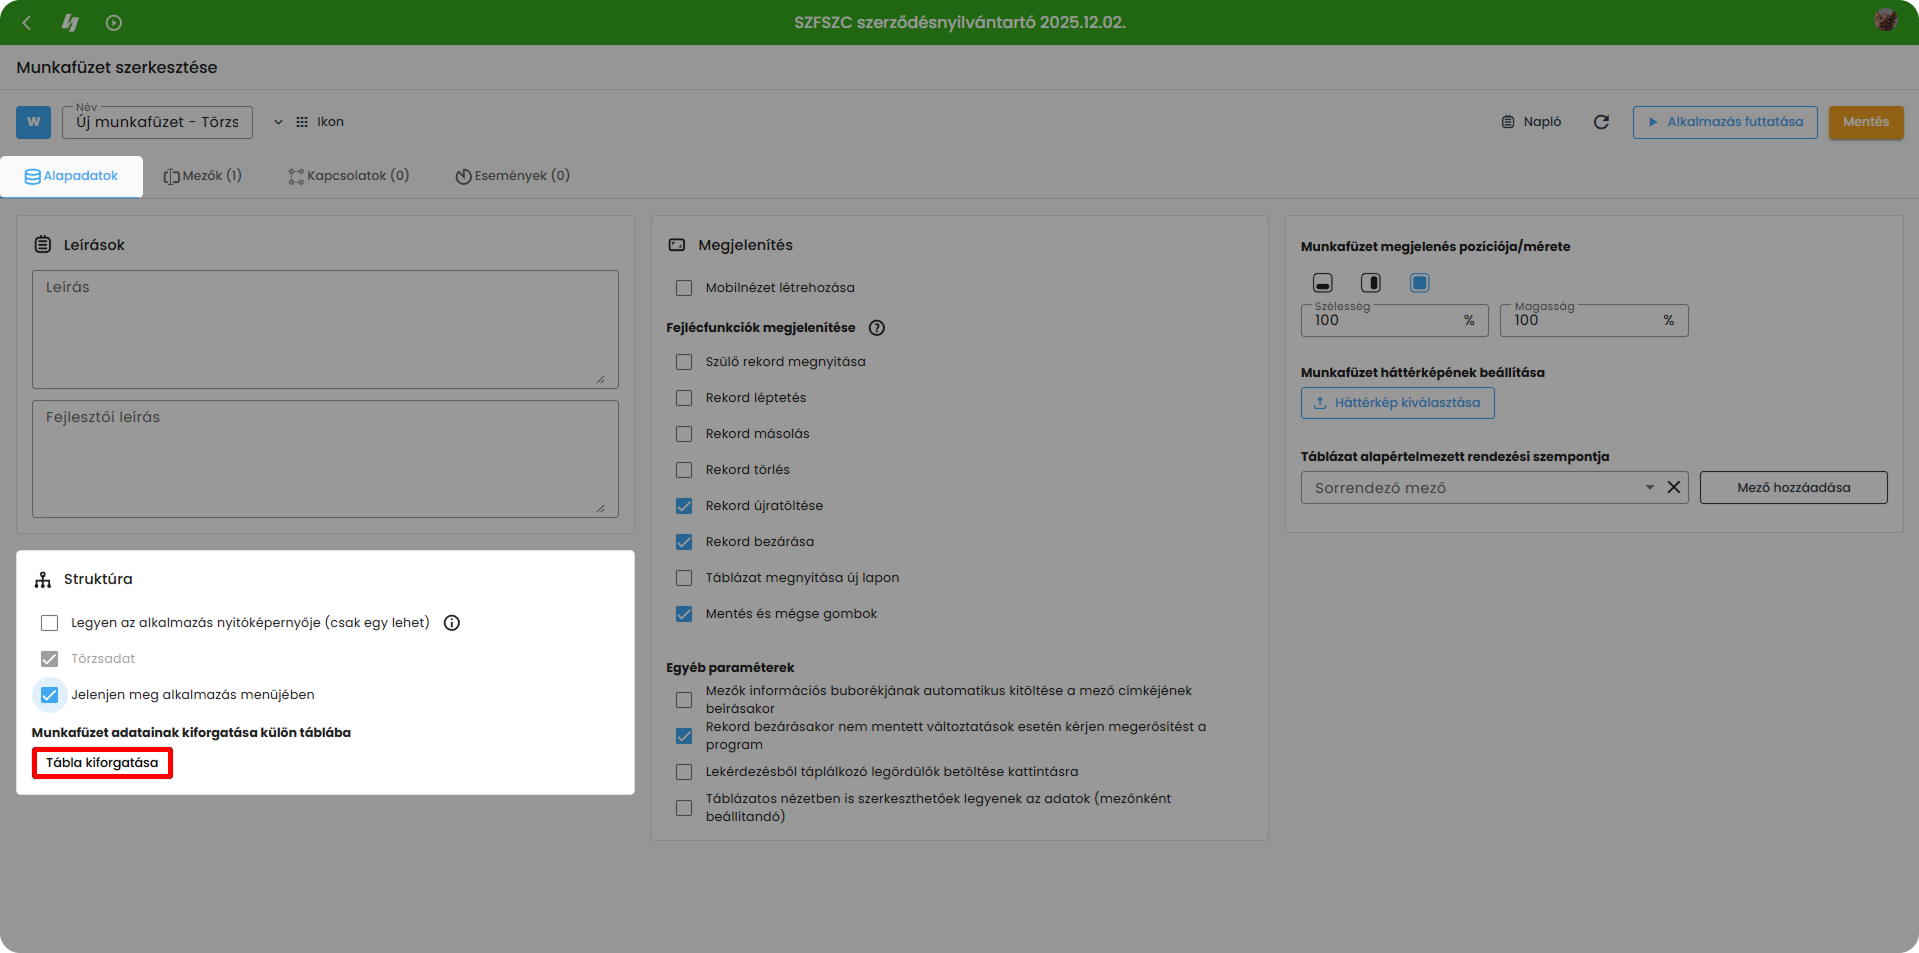The height and width of the screenshot is (953, 1919).
Task: Click into the Fejlesztői leírás text area
Action: coord(325,459)
